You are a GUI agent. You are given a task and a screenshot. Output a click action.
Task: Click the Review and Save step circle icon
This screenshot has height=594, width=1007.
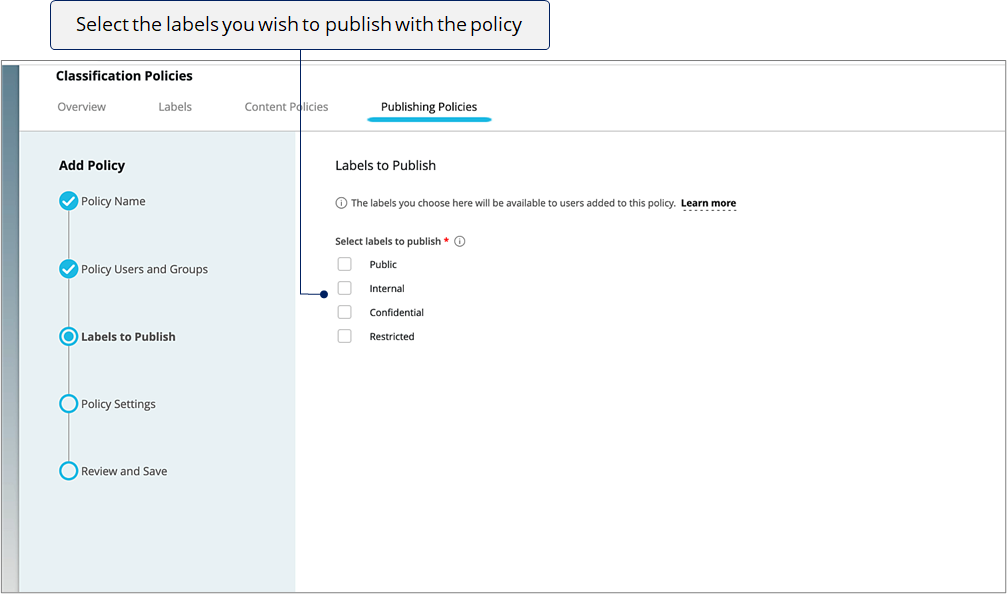coord(69,471)
